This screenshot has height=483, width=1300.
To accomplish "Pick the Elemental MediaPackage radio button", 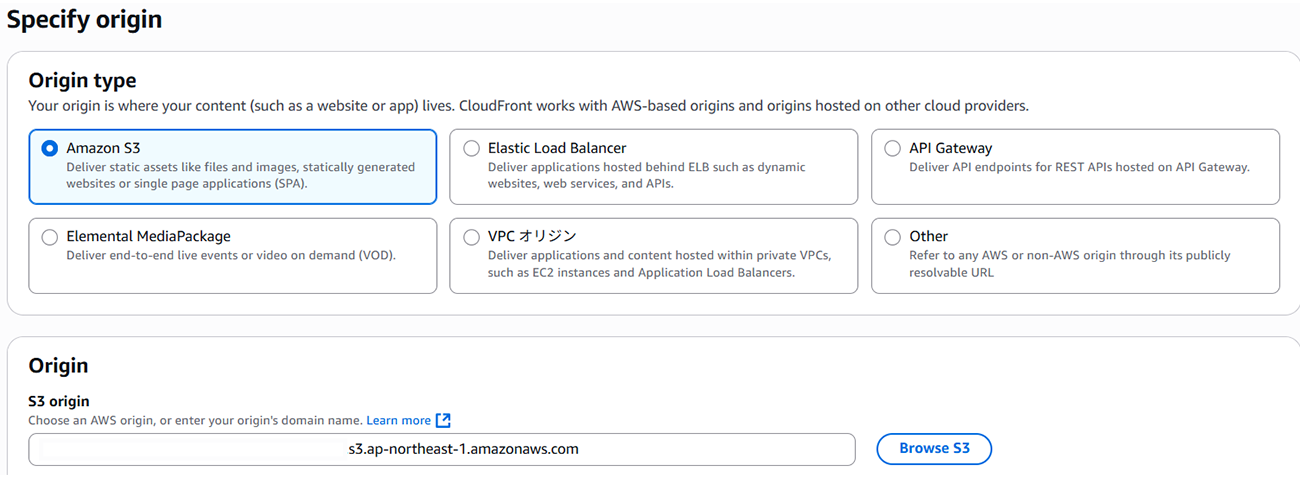I will (x=49, y=237).
